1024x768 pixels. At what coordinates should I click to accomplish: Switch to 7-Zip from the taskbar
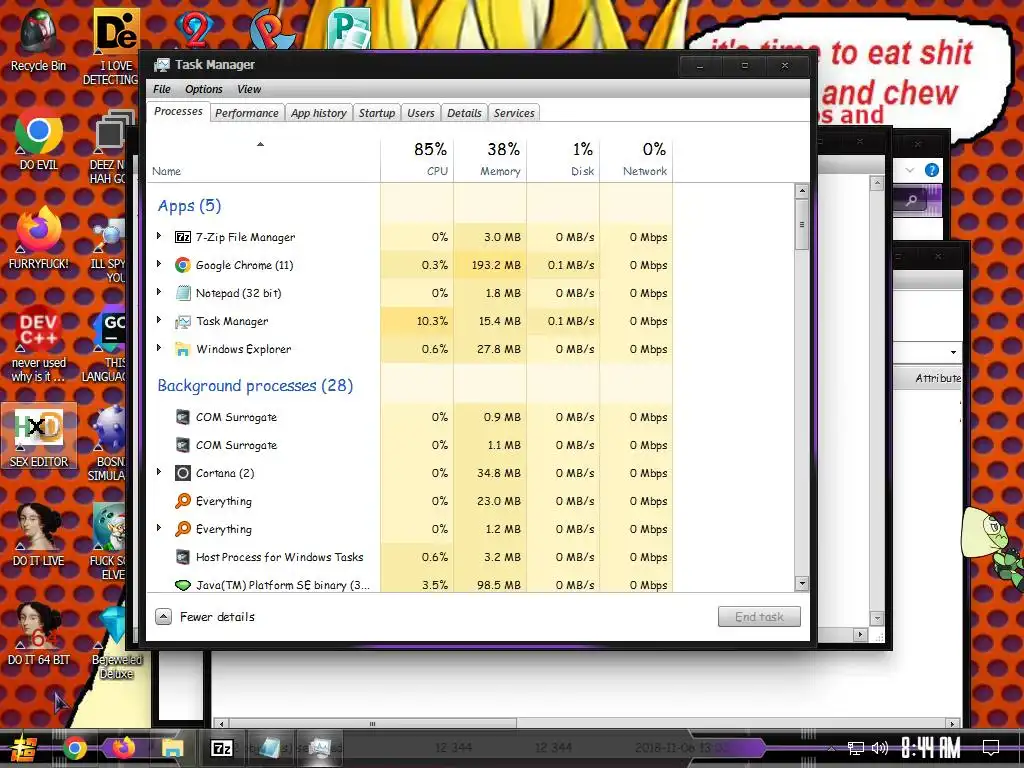[x=221, y=748]
